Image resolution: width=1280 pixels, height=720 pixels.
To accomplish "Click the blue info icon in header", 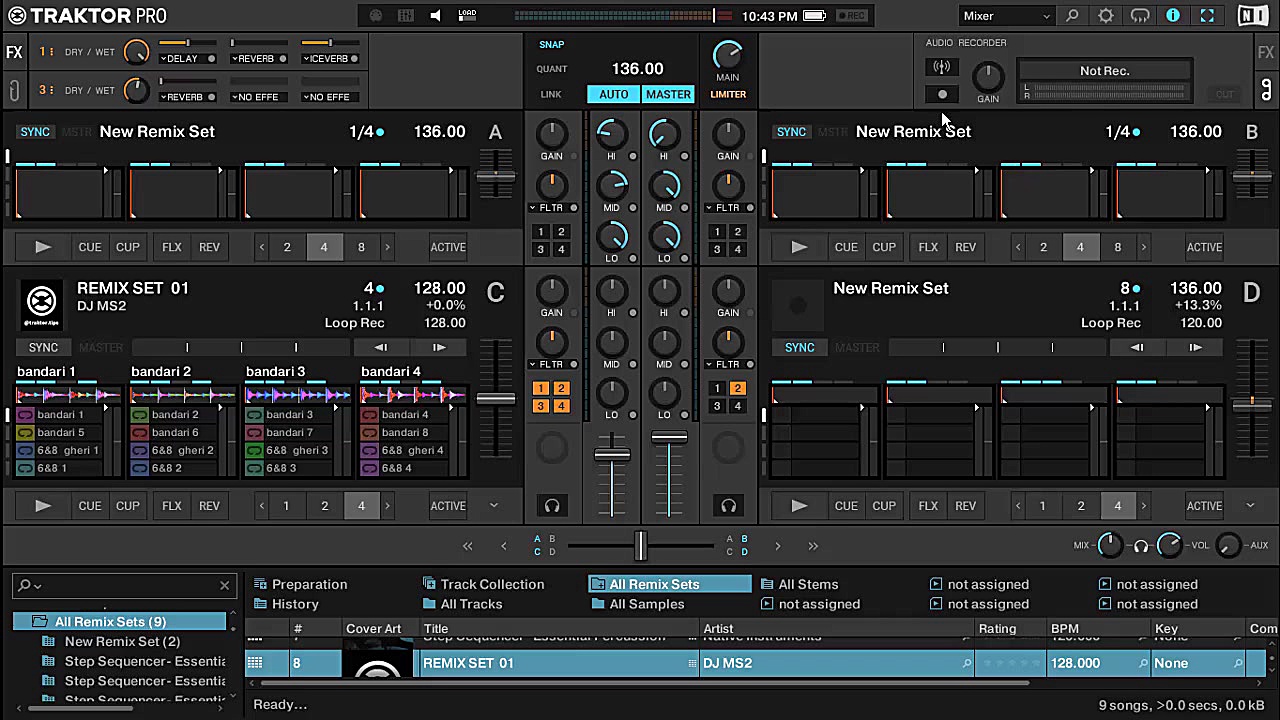I will (x=1173, y=16).
